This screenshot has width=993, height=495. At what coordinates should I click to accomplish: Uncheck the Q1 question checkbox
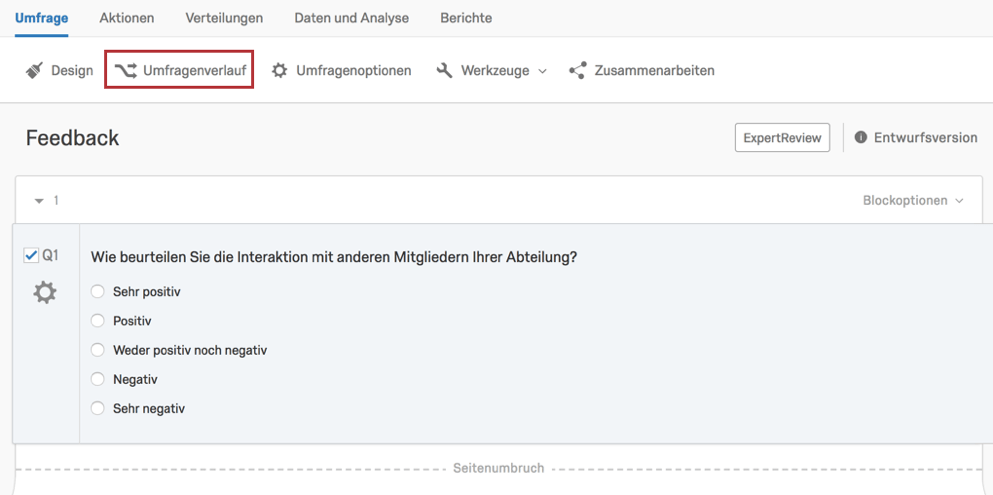coord(30,256)
